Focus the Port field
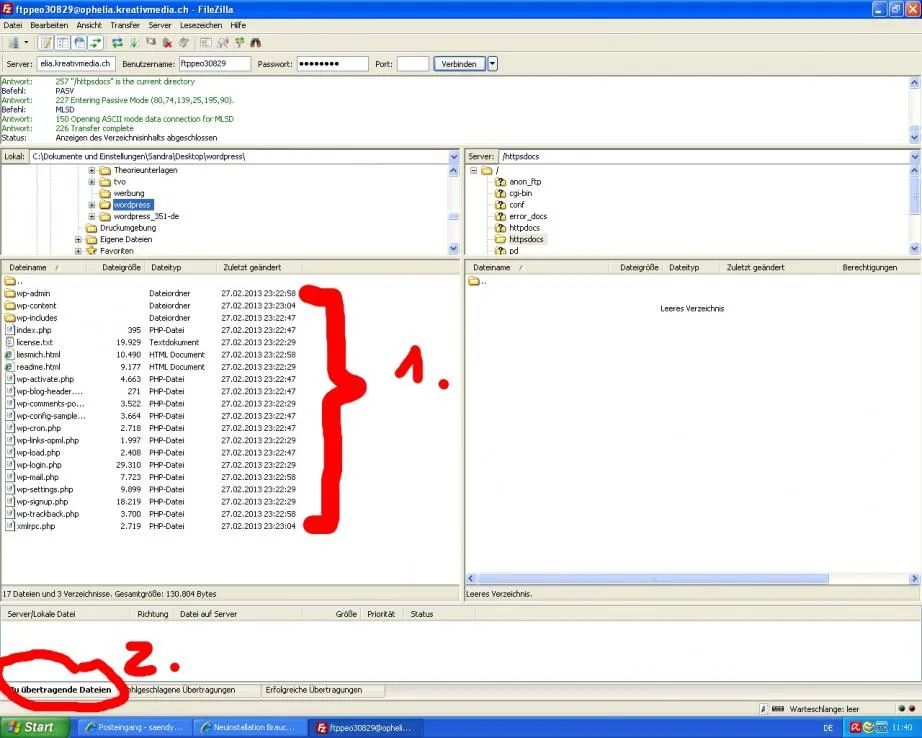Screen dimensions: 922x738 coord(413,64)
